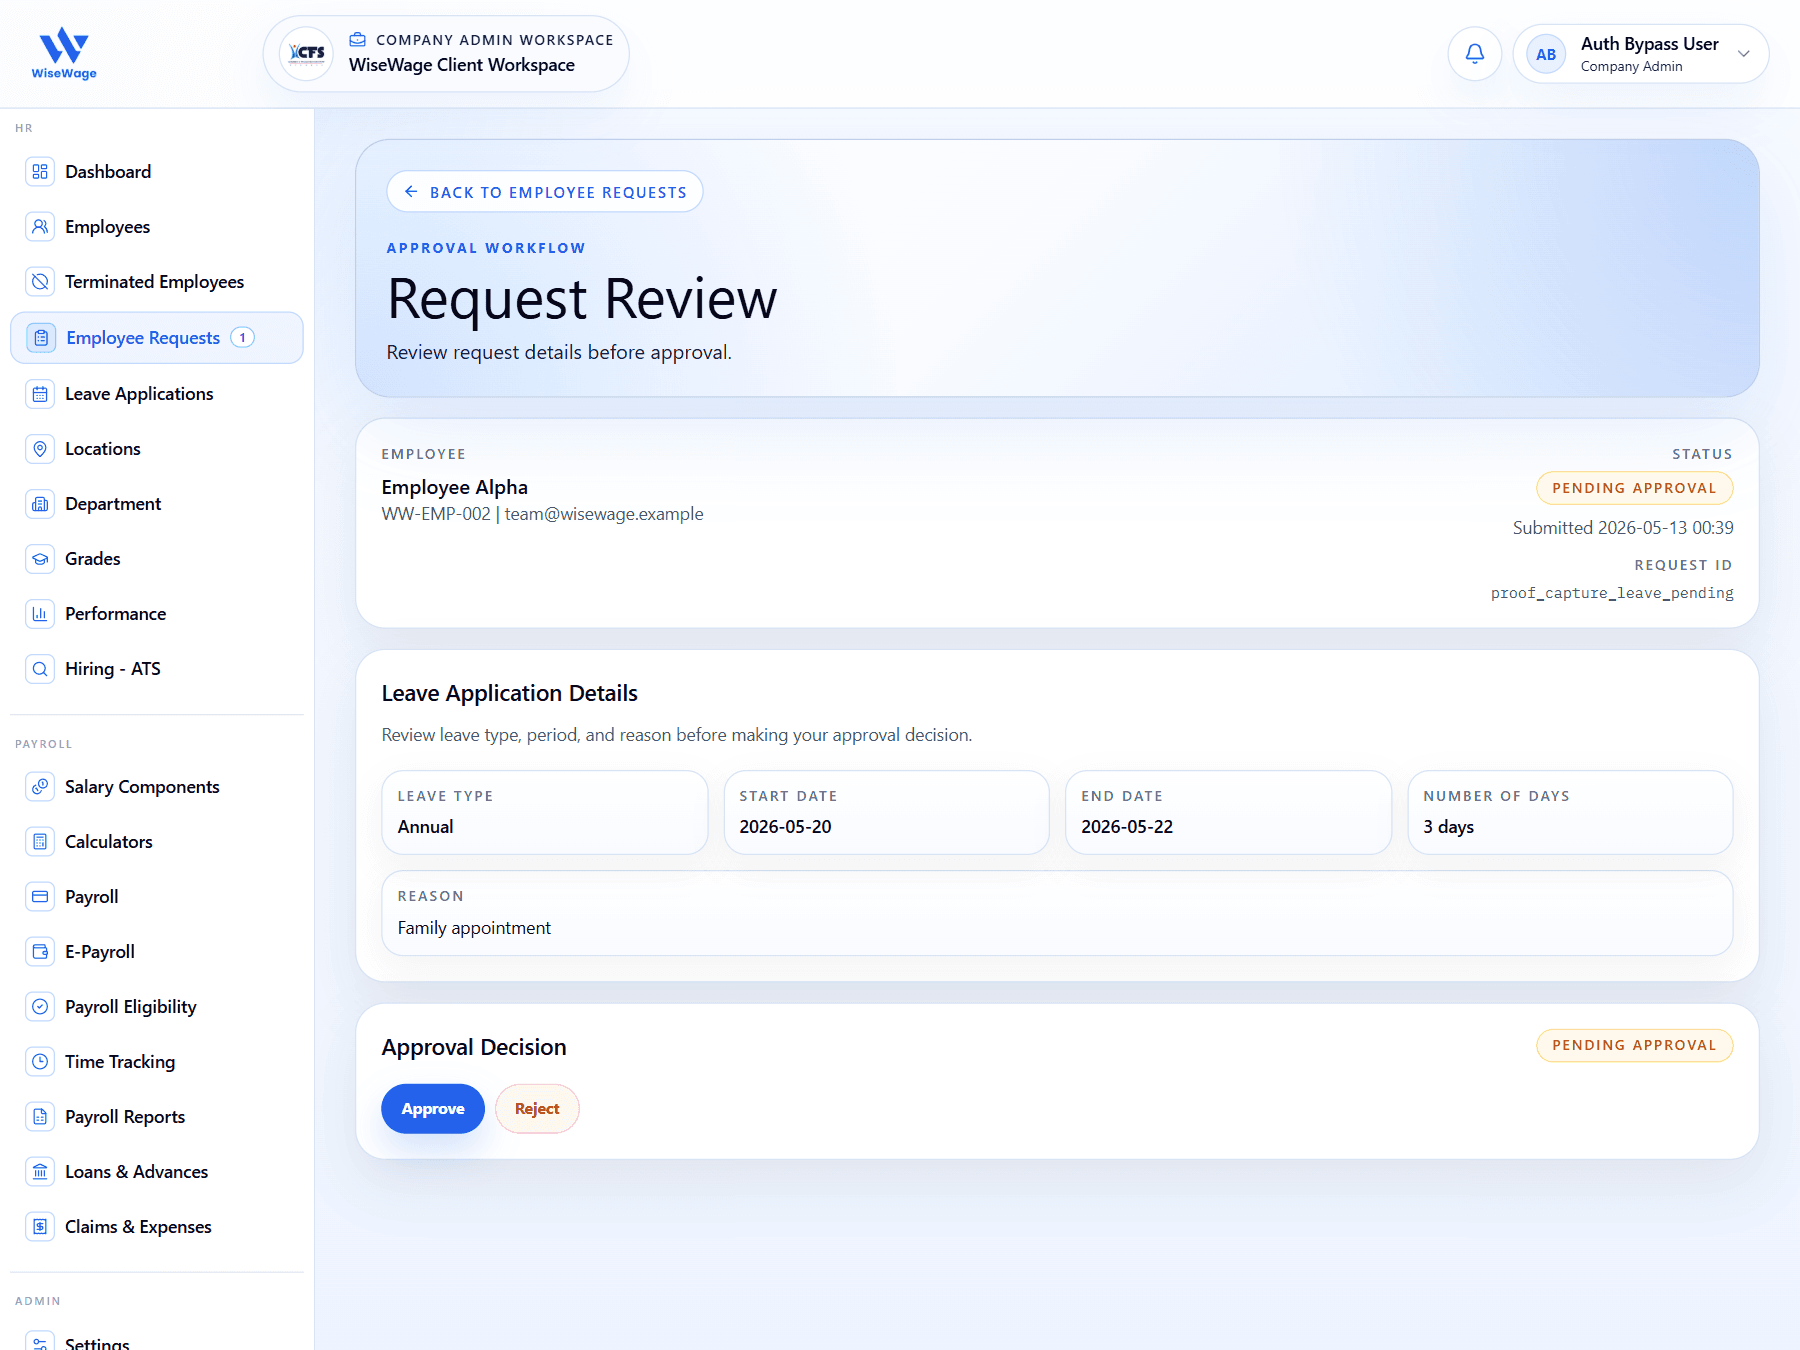The image size is (1800, 1350).
Task: Click the Employee Requests count badge
Action: pyautogui.click(x=242, y=338)
